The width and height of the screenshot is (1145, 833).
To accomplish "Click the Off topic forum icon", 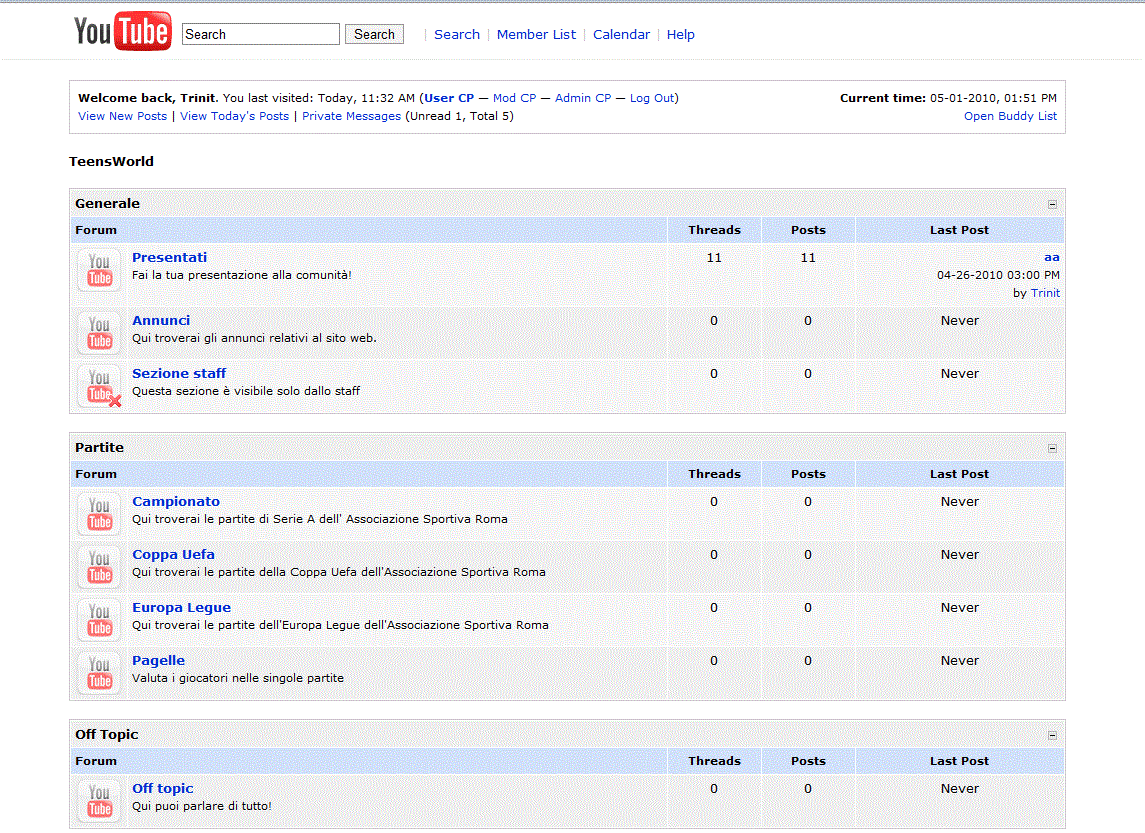I will (x=99, y=801).
